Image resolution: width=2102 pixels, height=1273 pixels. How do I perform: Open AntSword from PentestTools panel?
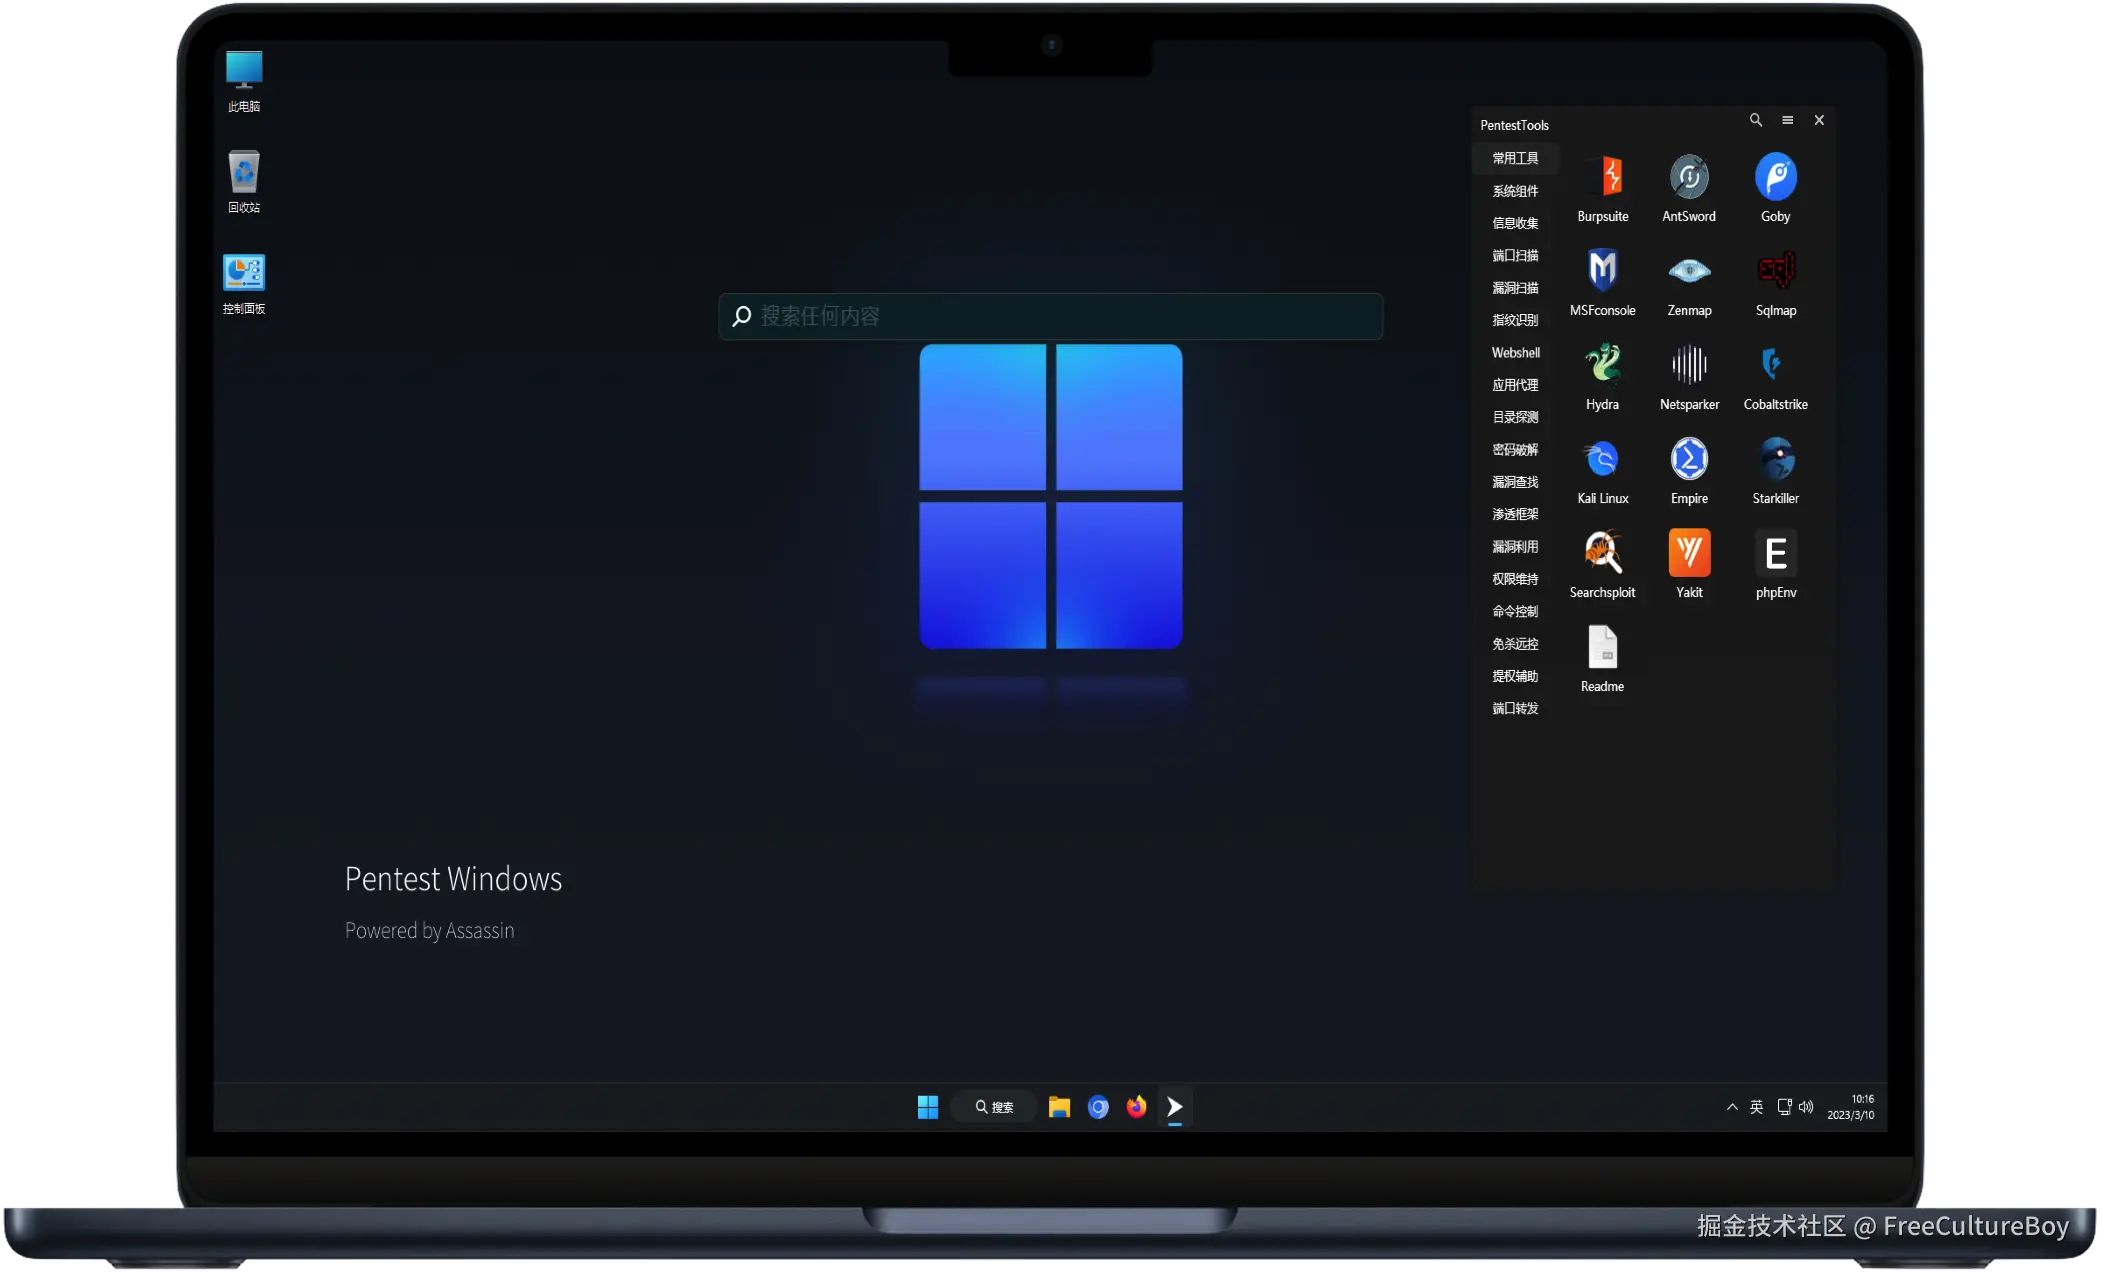pos(1688,177)
